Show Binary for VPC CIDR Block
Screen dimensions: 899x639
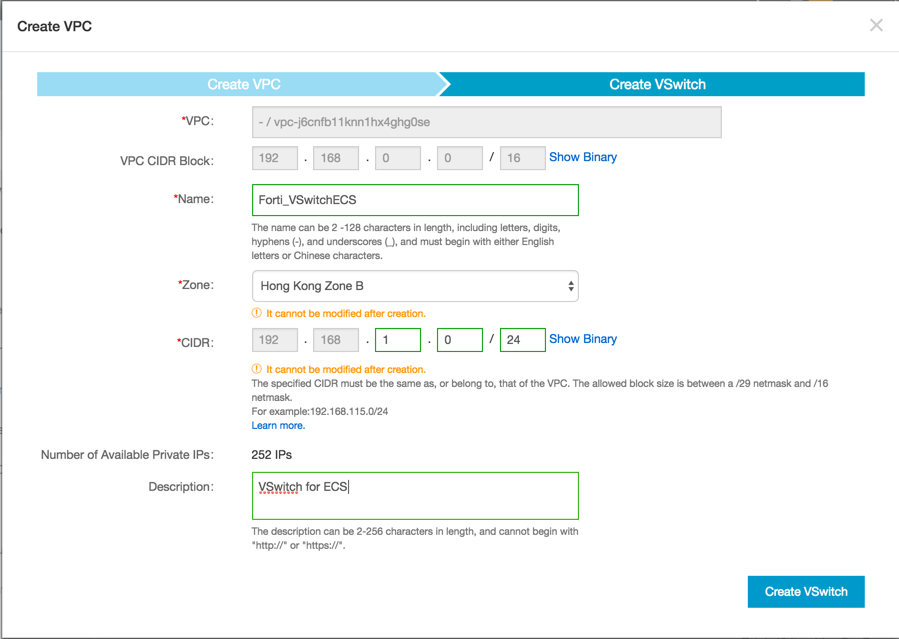583,157
